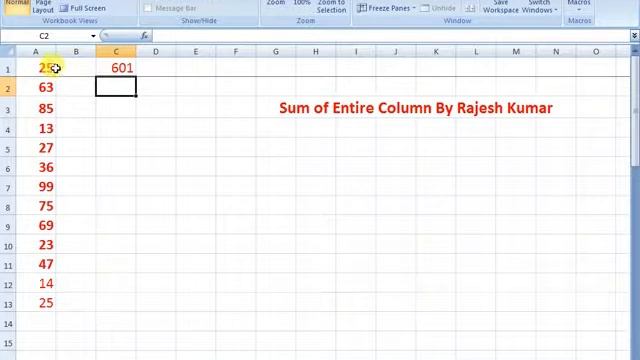Screen dimensions: 640x360
Task: Click cell with value 69
Action: click(36, 225)
